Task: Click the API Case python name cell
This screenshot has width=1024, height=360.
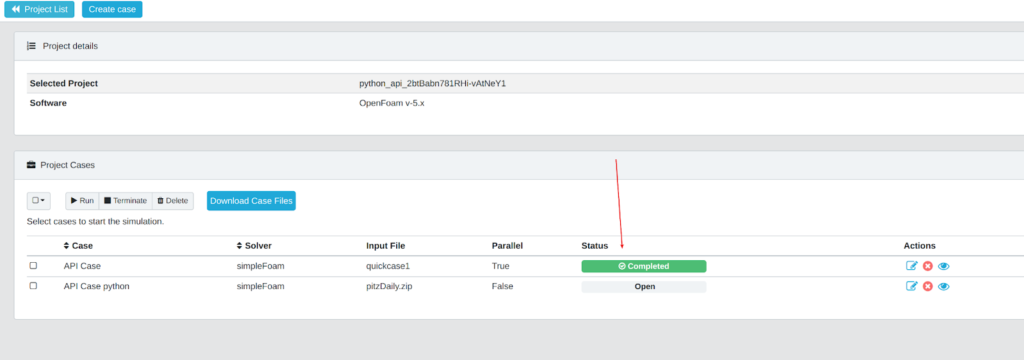Action: pos(97,286)
